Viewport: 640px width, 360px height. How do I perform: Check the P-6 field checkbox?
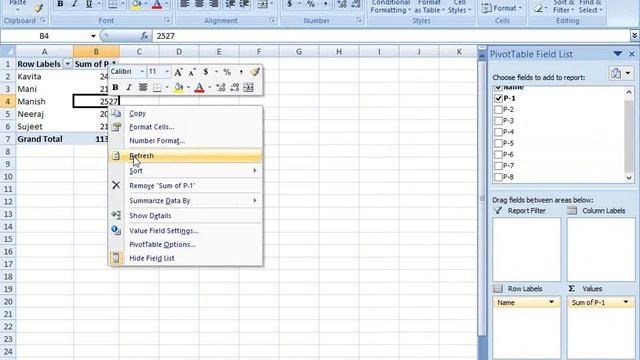point(498,155)
